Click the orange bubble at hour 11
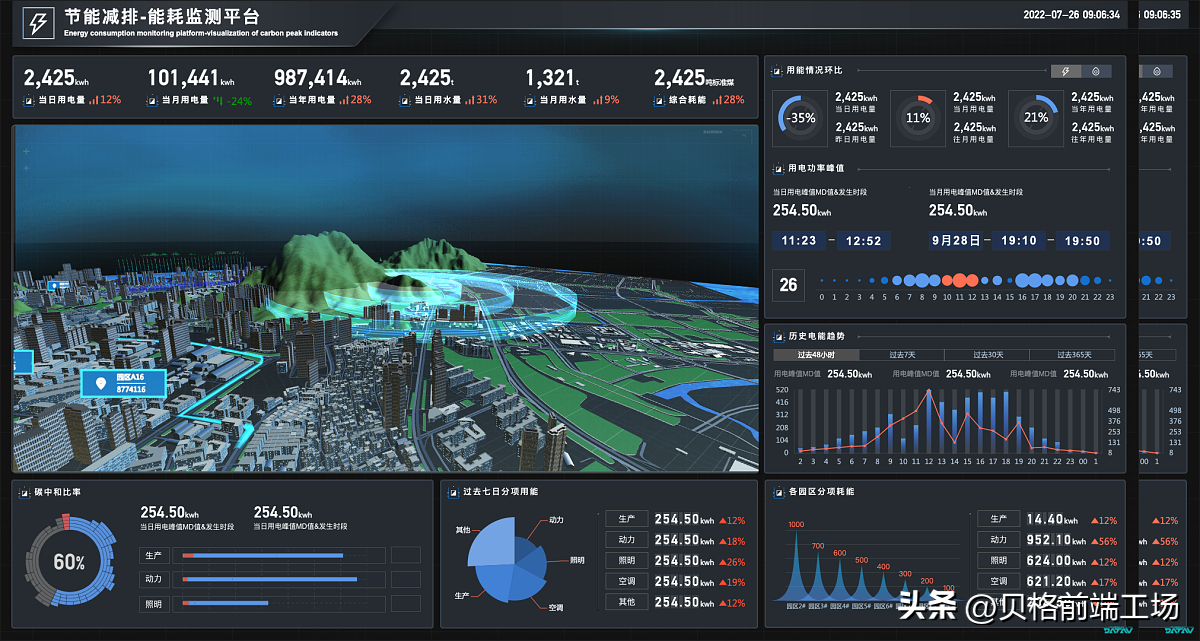The width and height of the screenshot is (1200, 641). [960, 281]
